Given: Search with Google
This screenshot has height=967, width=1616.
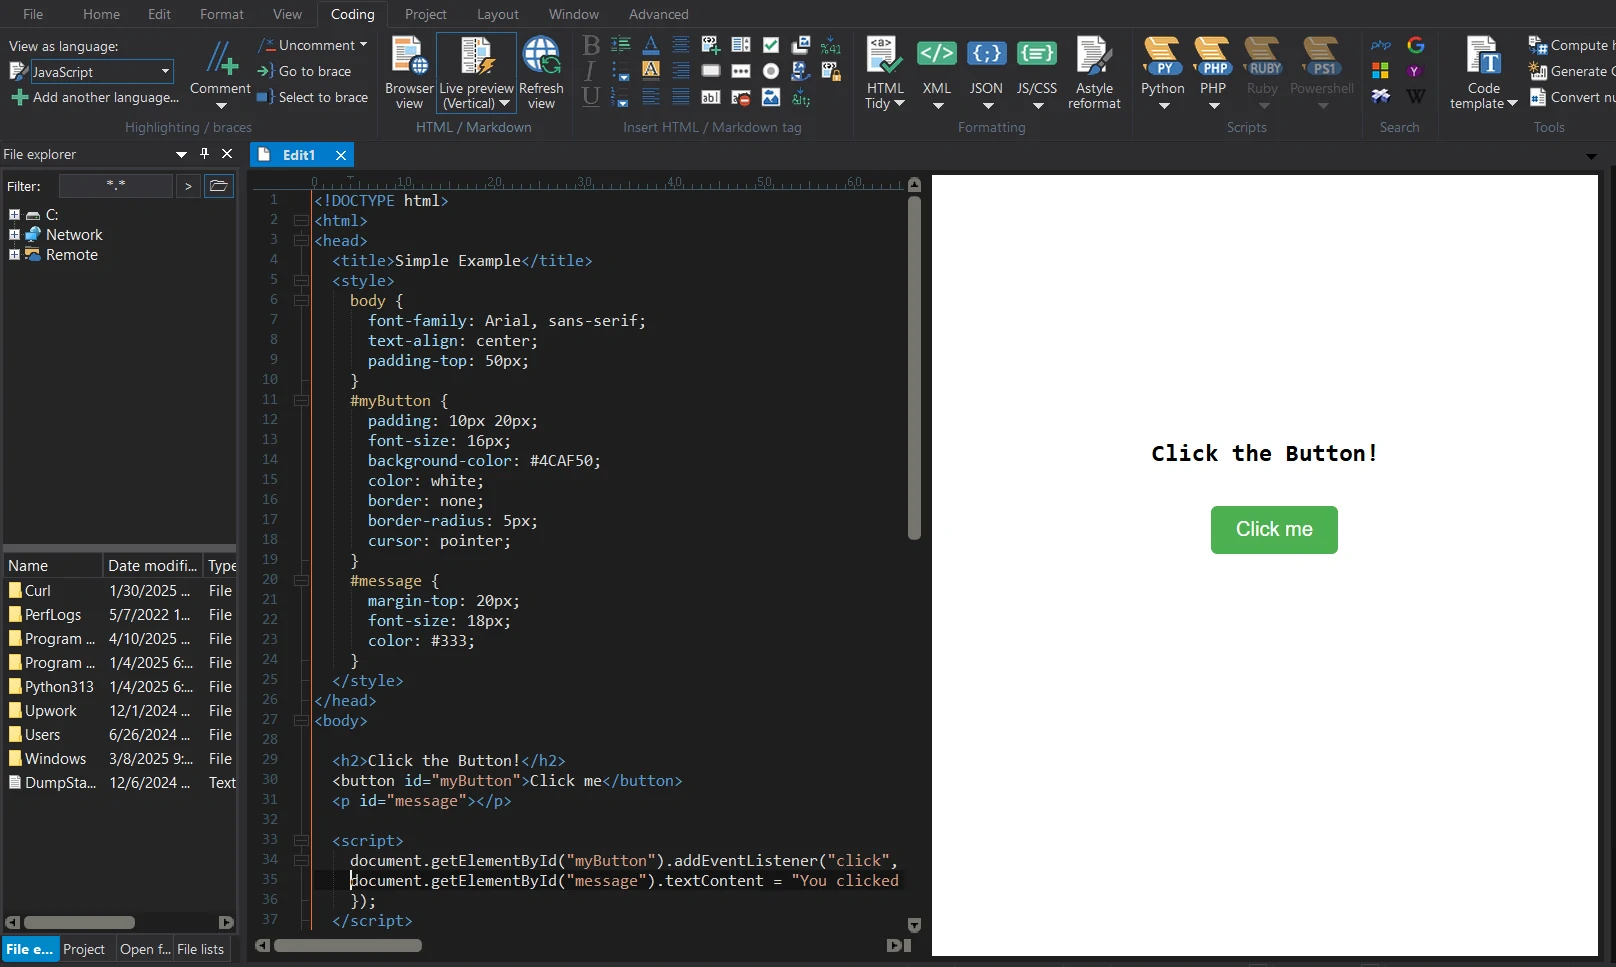Looking at the screenshot, I should pyautogui.click(x=1416, y=45).
